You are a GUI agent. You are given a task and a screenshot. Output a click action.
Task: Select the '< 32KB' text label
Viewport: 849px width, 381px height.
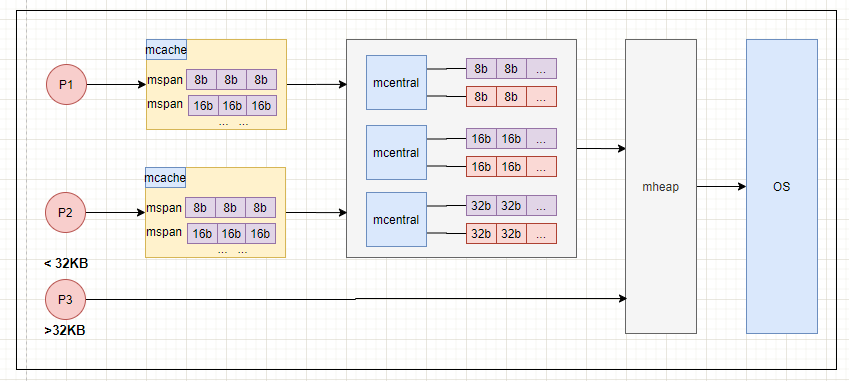[x=66, y=264]
